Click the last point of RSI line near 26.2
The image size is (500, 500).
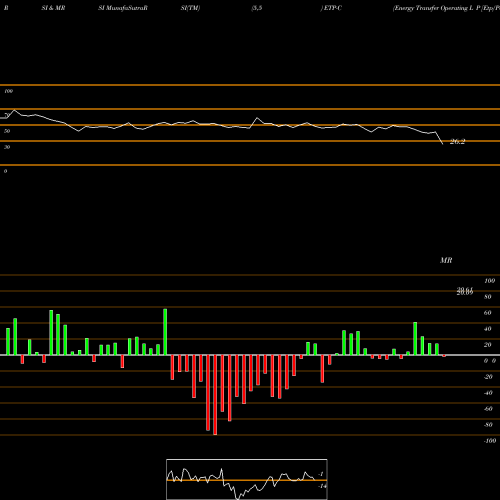point(443,144)
